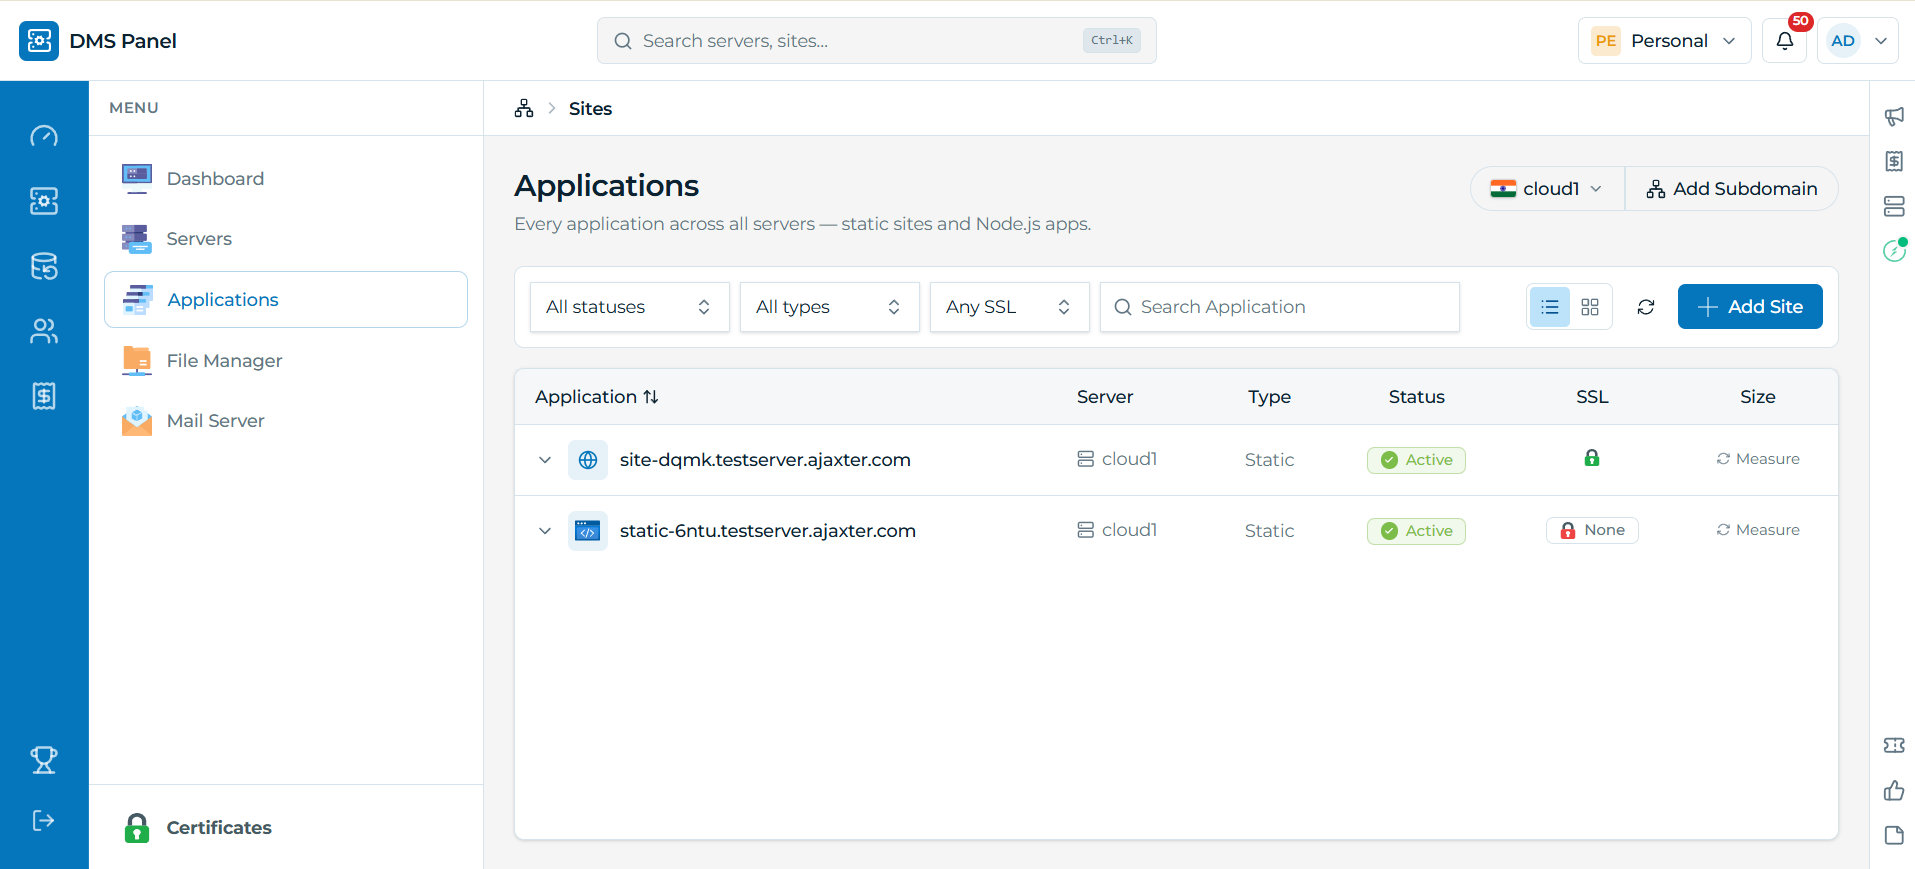The width and height of the screenshot is (1915, 869).
Task: Click the None SSL badge for static-6ntu
Action: tap(1592, 530)
